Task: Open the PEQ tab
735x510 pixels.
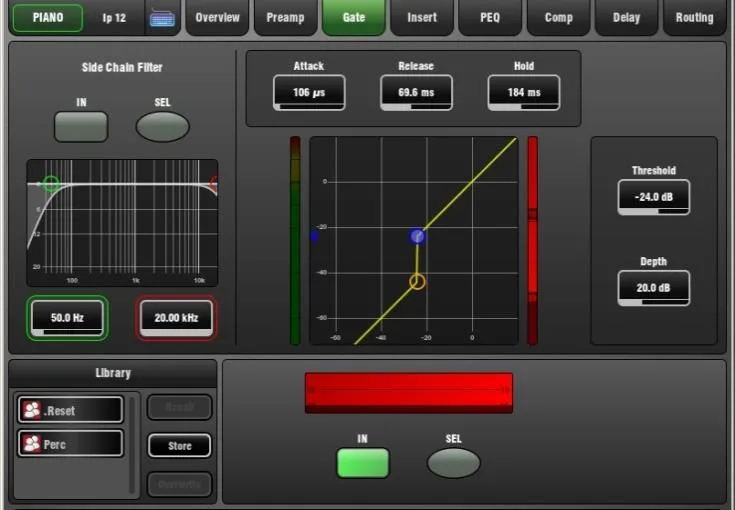Action: pos(490,17)
